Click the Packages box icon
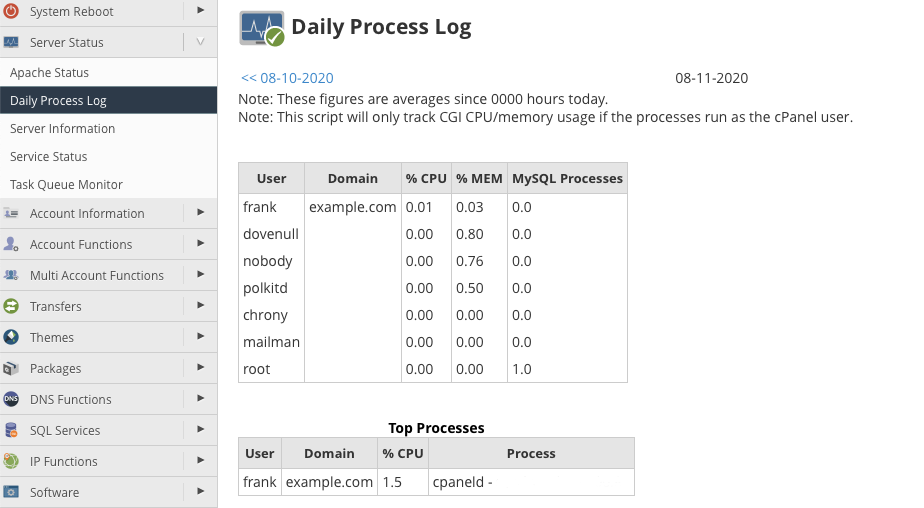This screenshot has height=508, width=924. [11, 368]
